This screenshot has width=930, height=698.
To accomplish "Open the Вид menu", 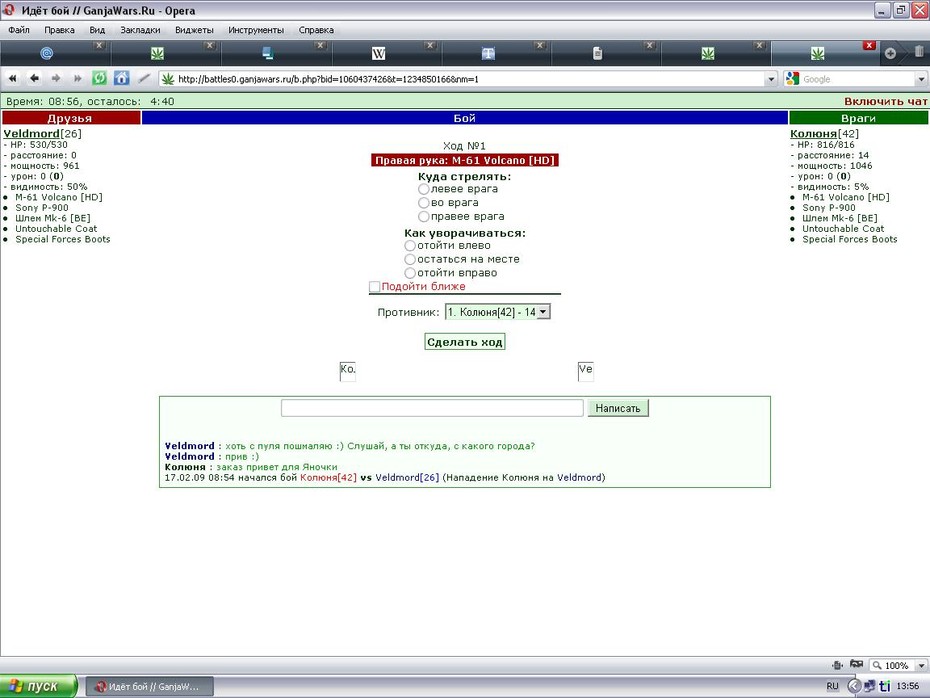I will (x=97, y=30).
